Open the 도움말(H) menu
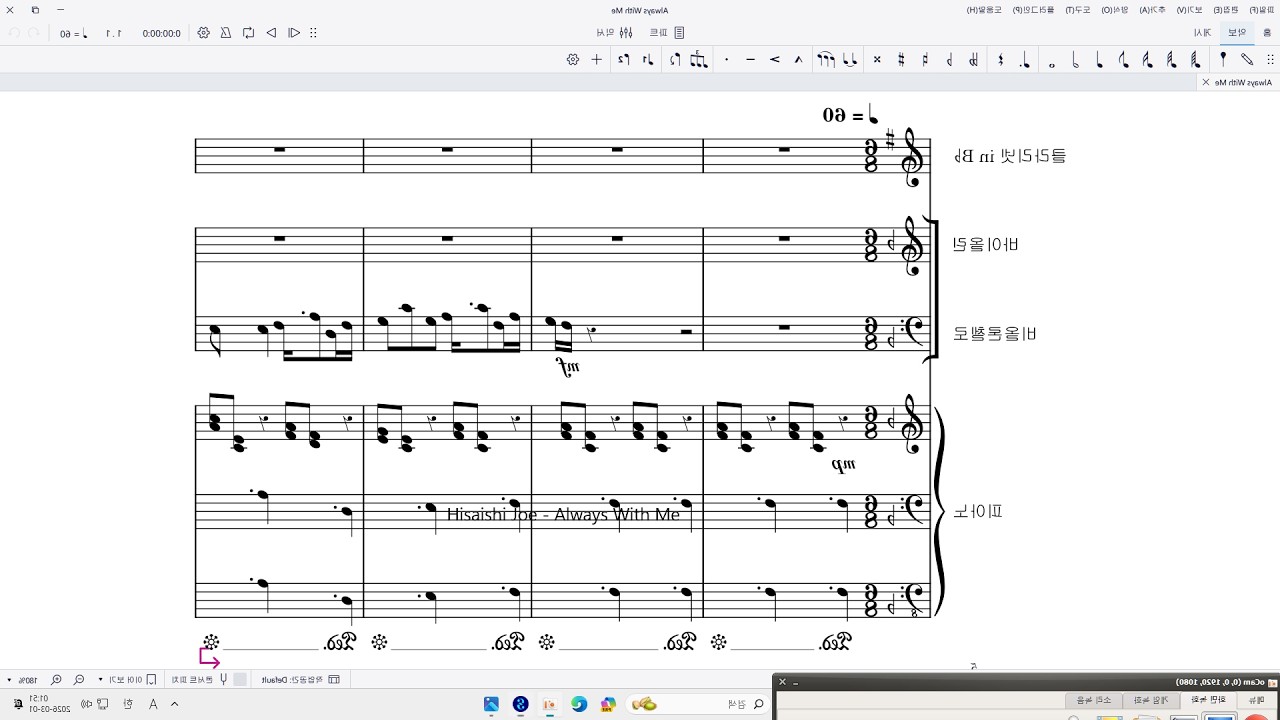Image resolution: width=1280 pixels, height=720 pixels. coord(984,9)
